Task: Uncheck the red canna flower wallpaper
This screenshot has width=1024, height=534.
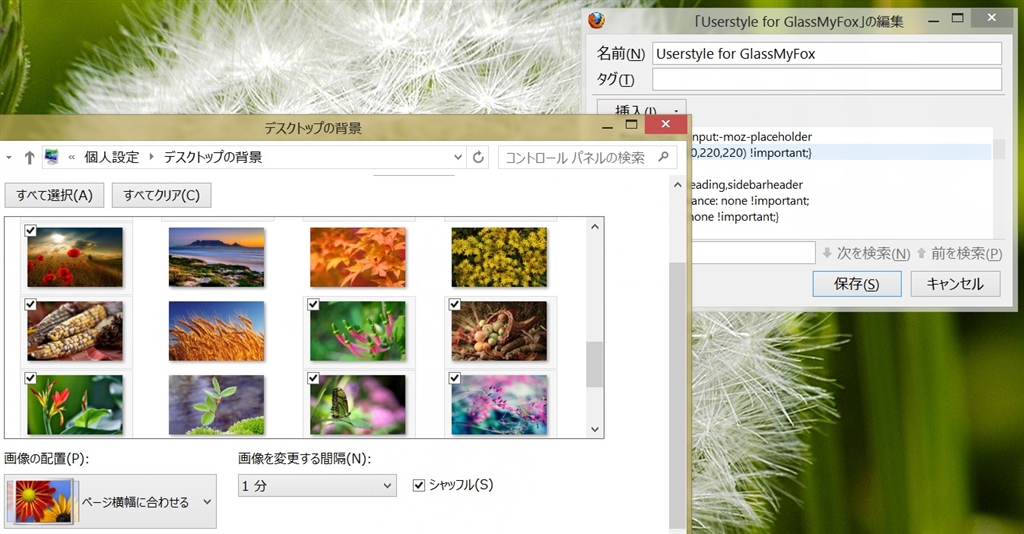Action: coord(31,378)
